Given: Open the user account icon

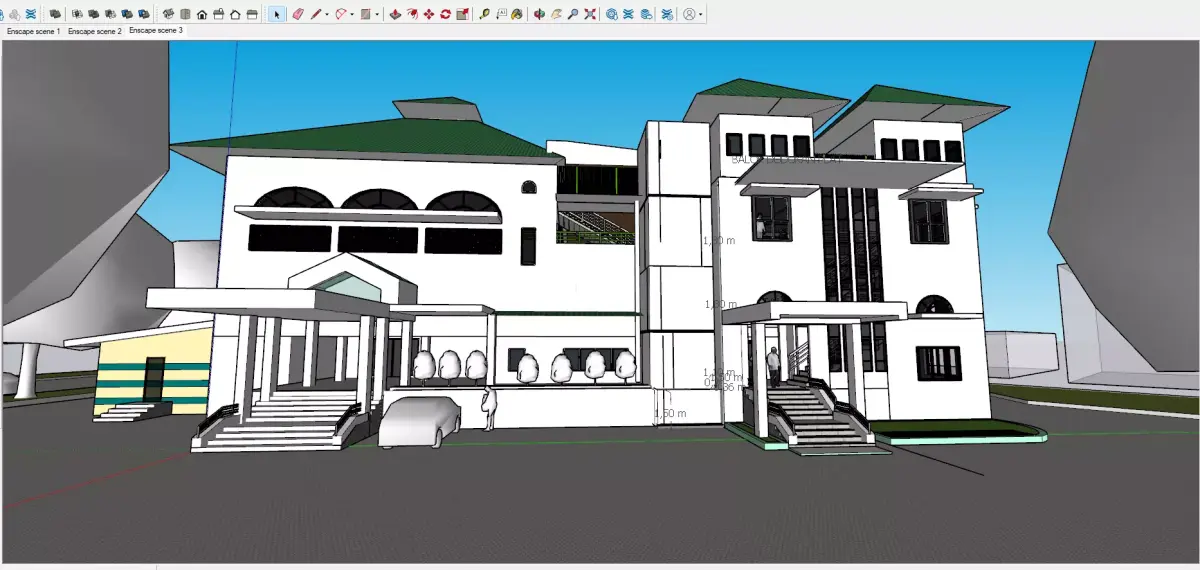Looking at the screenshot, I should click(689, 14).
